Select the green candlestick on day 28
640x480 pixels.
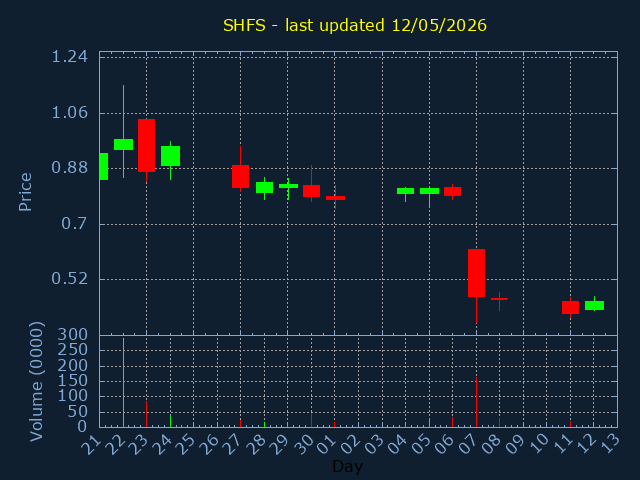point(264,187)
